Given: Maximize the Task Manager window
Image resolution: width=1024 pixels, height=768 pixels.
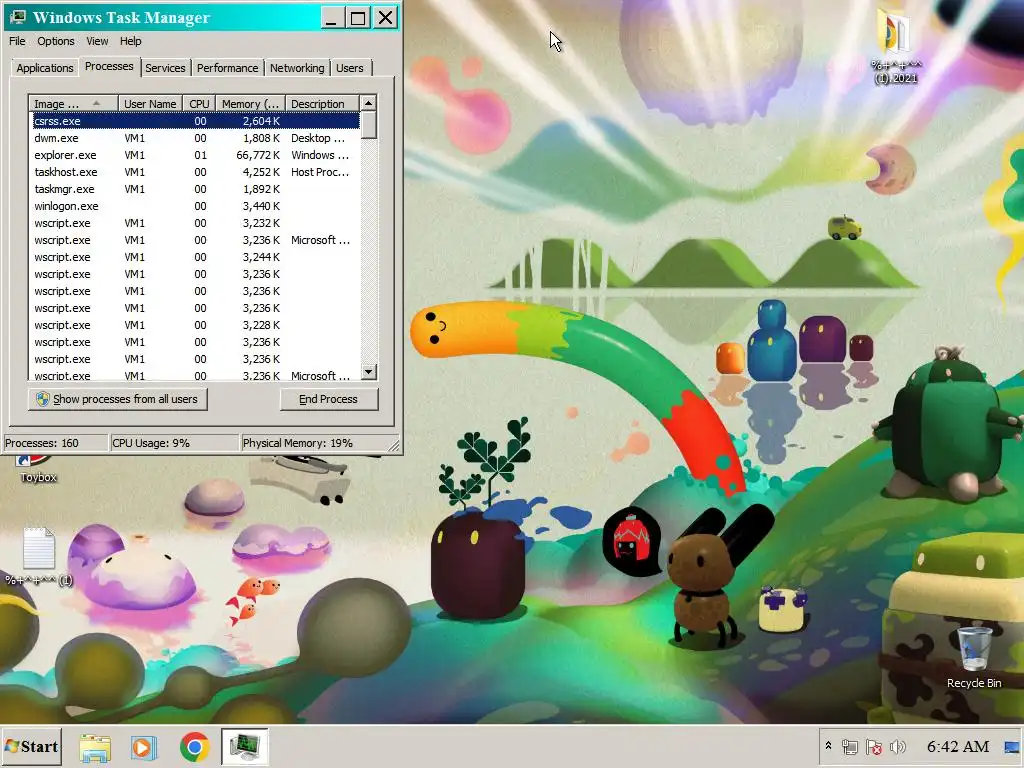Looking at the screenshot, I should pos(358,18).
